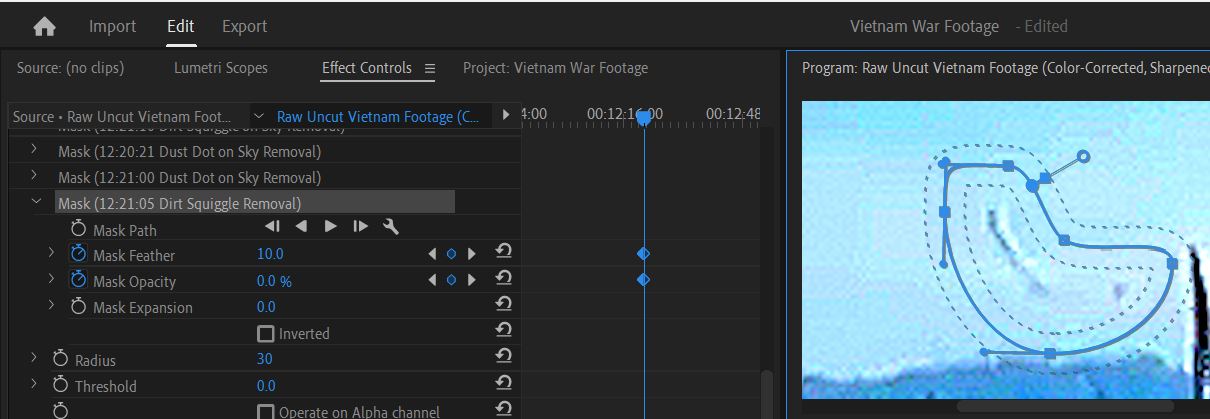Edit the Mask Feather value 10.0
Image resolution: width=1210 pixels, height=419 pixels.
click(270, 254)
